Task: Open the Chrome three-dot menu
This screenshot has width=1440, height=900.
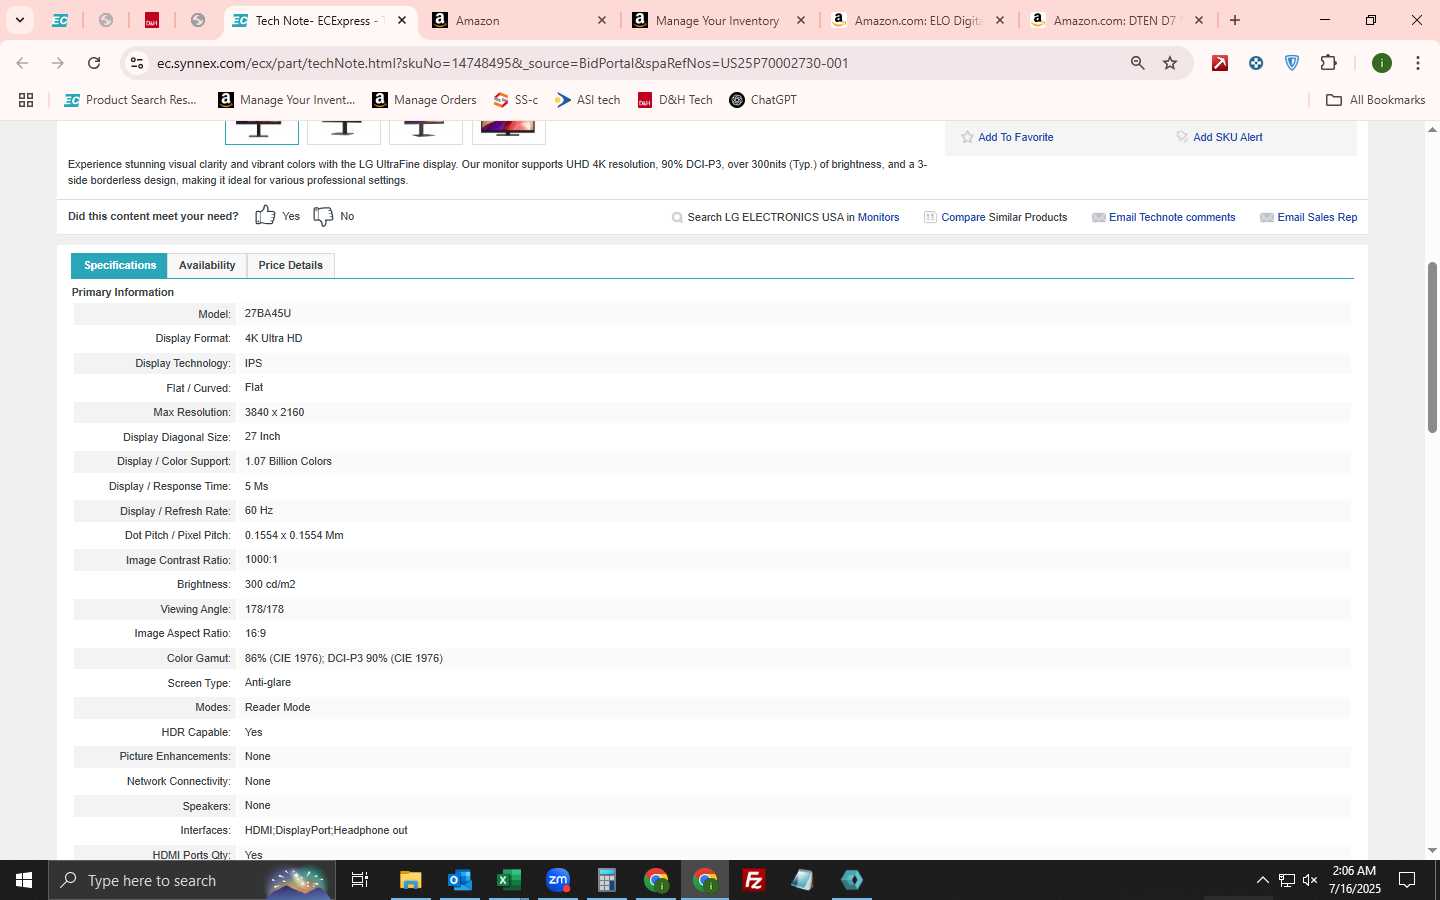Action: point(1418,63)
